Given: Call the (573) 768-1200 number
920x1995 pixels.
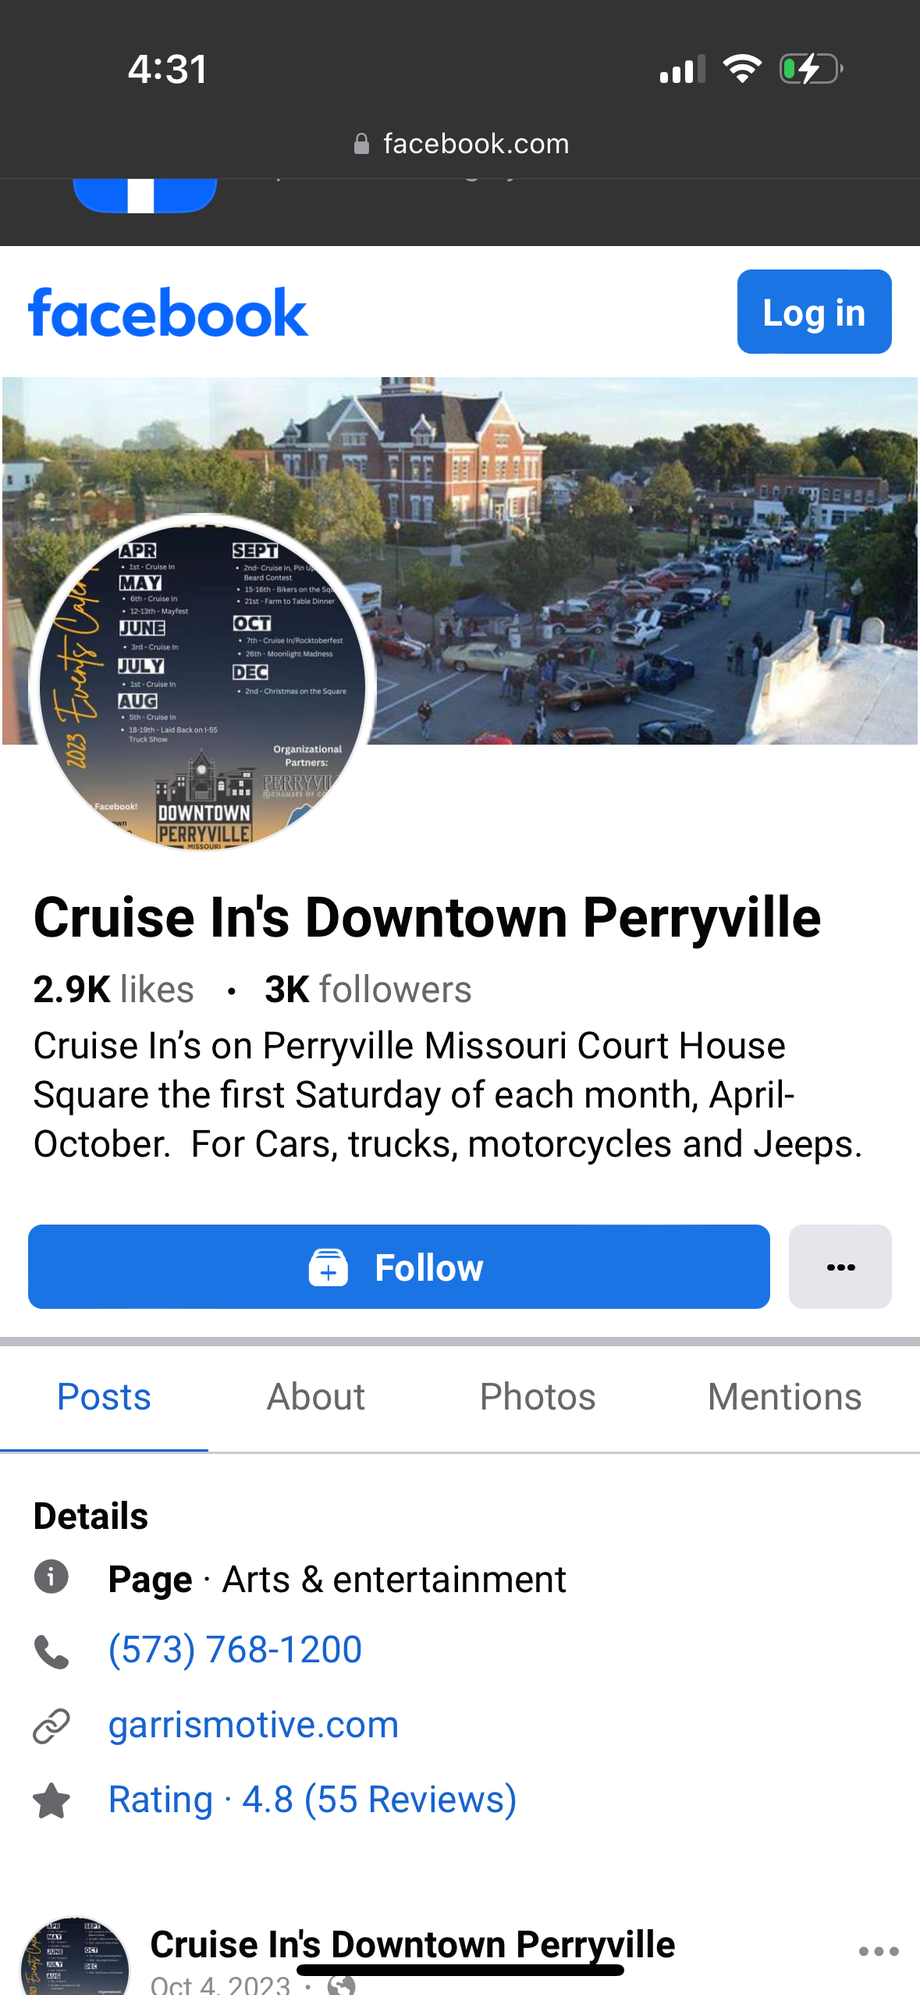Looking at the screenshot, I should point(235,1650).
